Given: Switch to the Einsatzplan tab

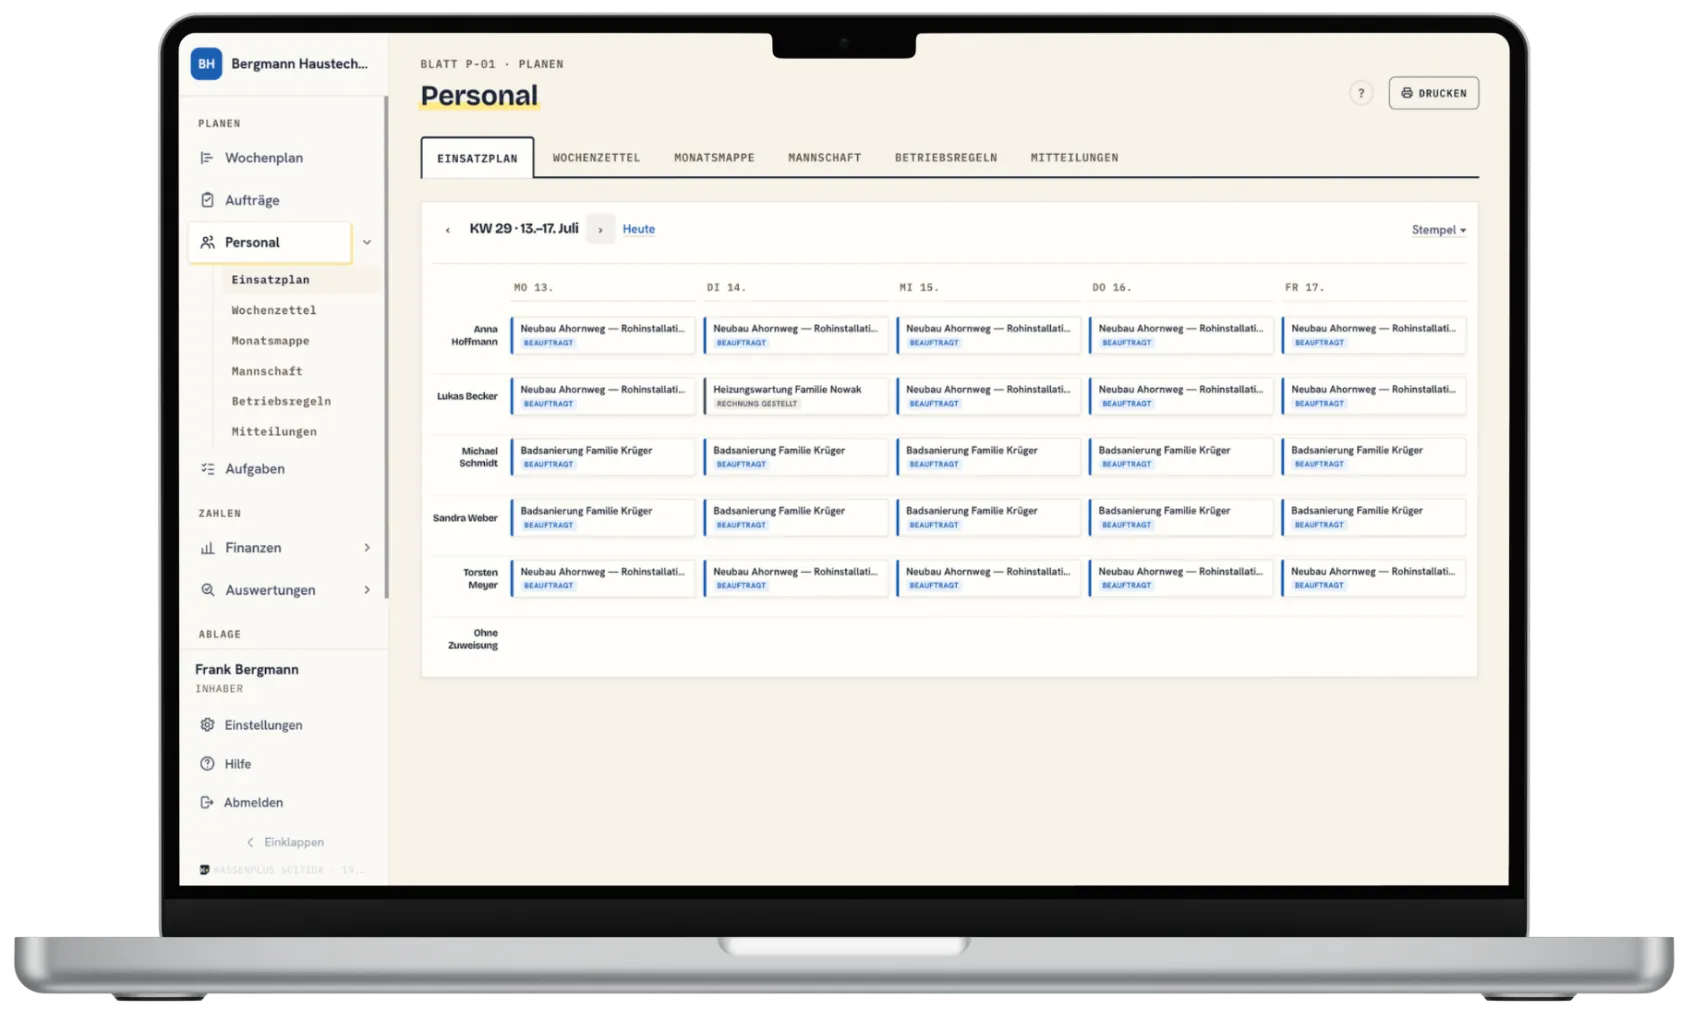Looking at the screenshot, I should tap(477, 158).
